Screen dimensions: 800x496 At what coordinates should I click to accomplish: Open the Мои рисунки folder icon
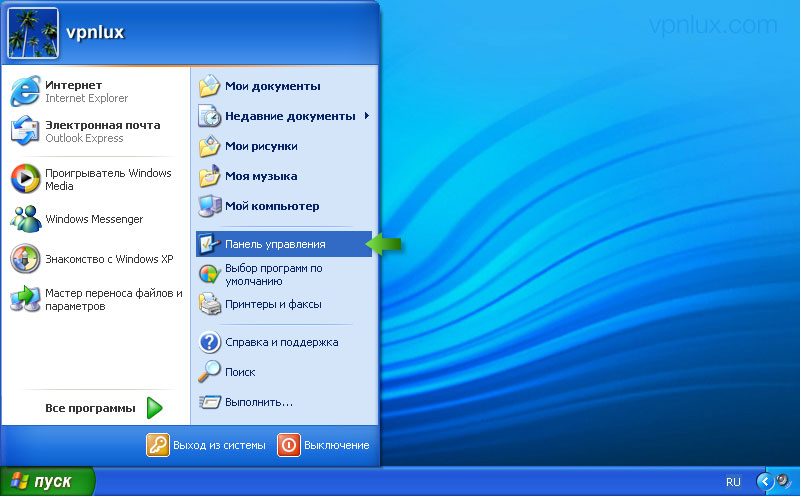209,146
